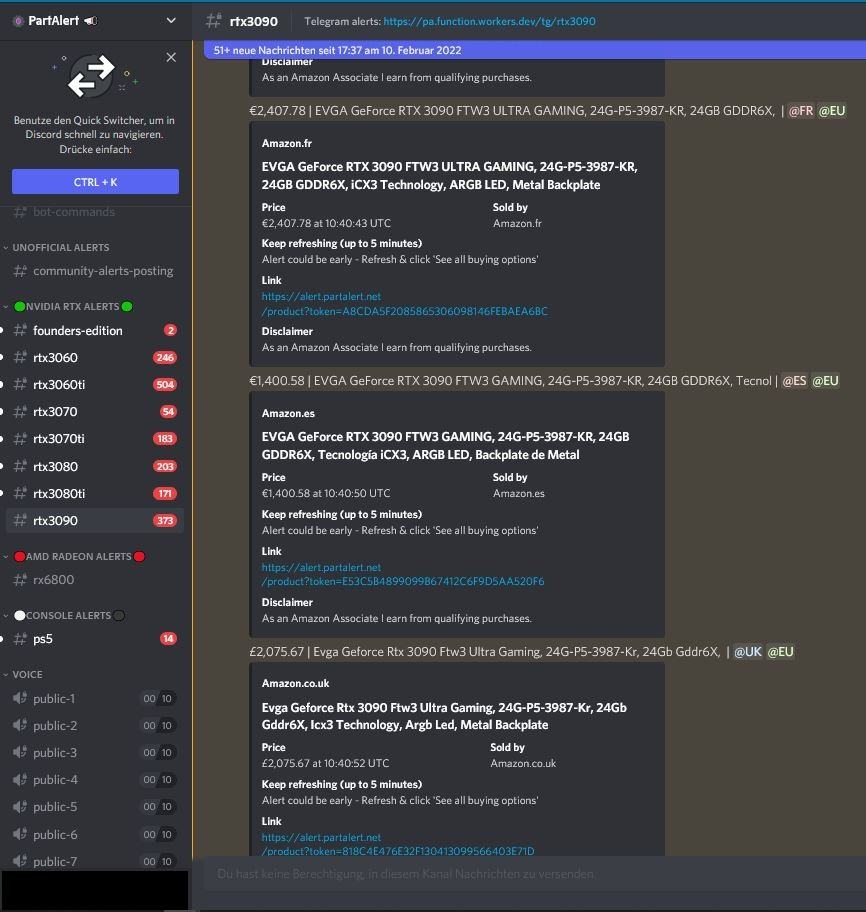The image size is (866, 912).
Task: Open the community-alerts-posting channel
Action: (95, 270)
